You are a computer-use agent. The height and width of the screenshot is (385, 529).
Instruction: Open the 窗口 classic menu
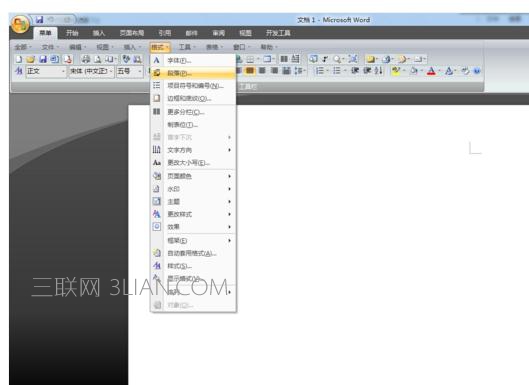pos(241,47)
